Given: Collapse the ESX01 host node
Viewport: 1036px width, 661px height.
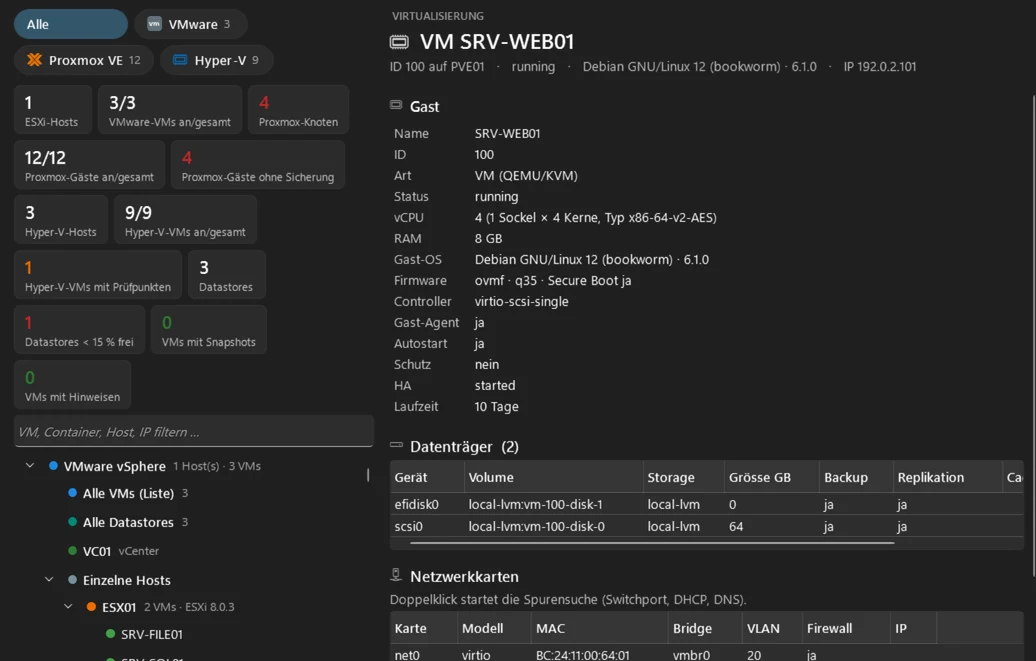Looking at the screenshot, I should 68,606.
